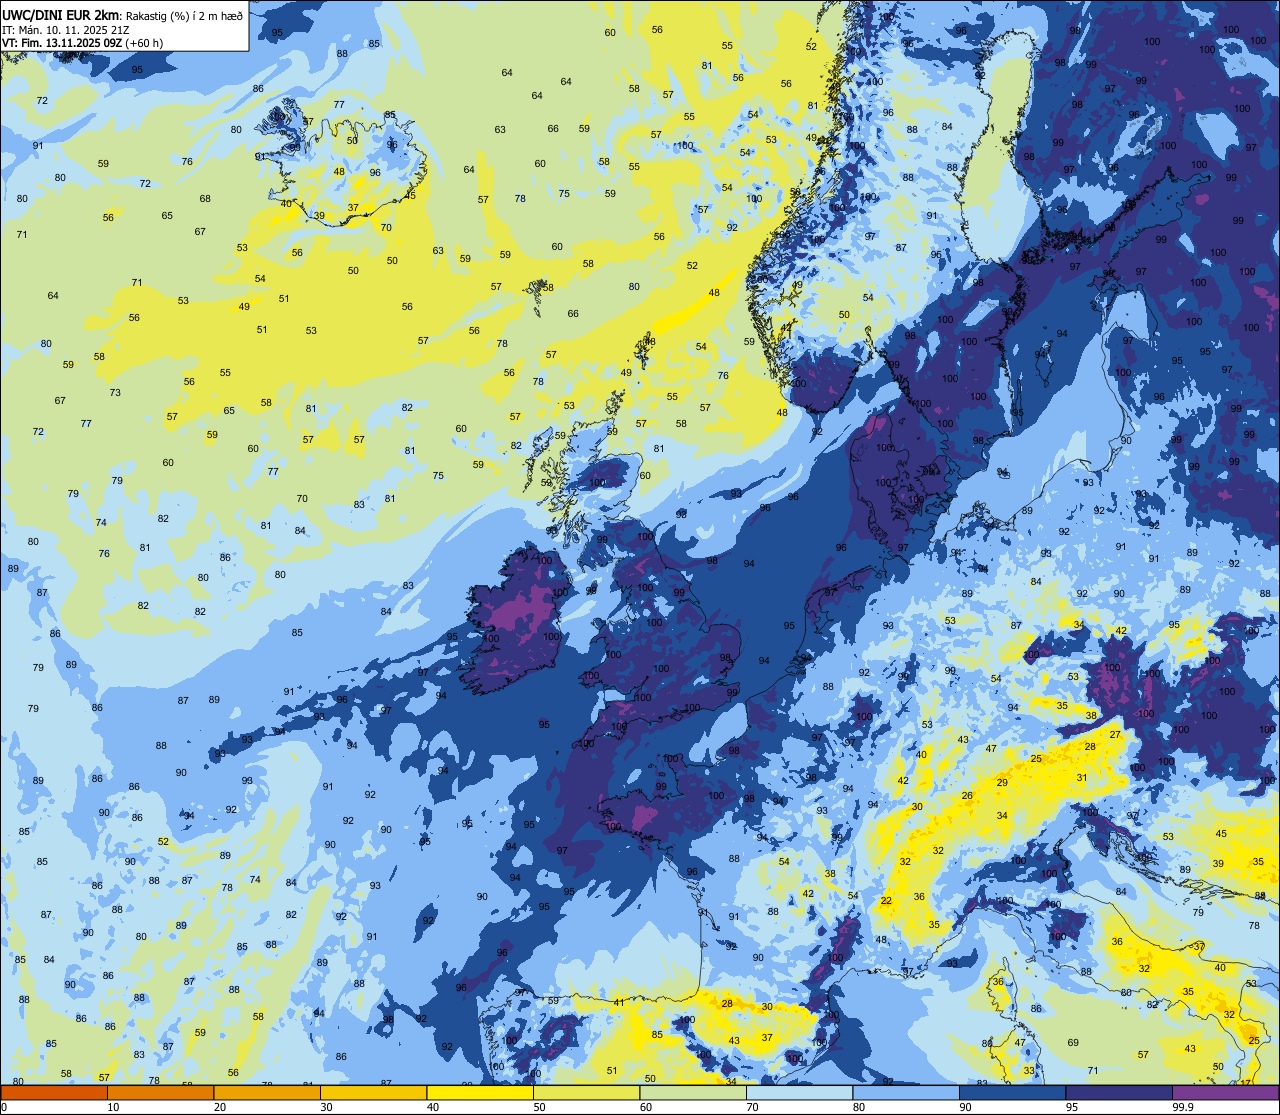The width and height of the screenshot is (1280, 1115).
Task: Click the humidity value '31' over the Alps
Action: tap(1082, 777)
